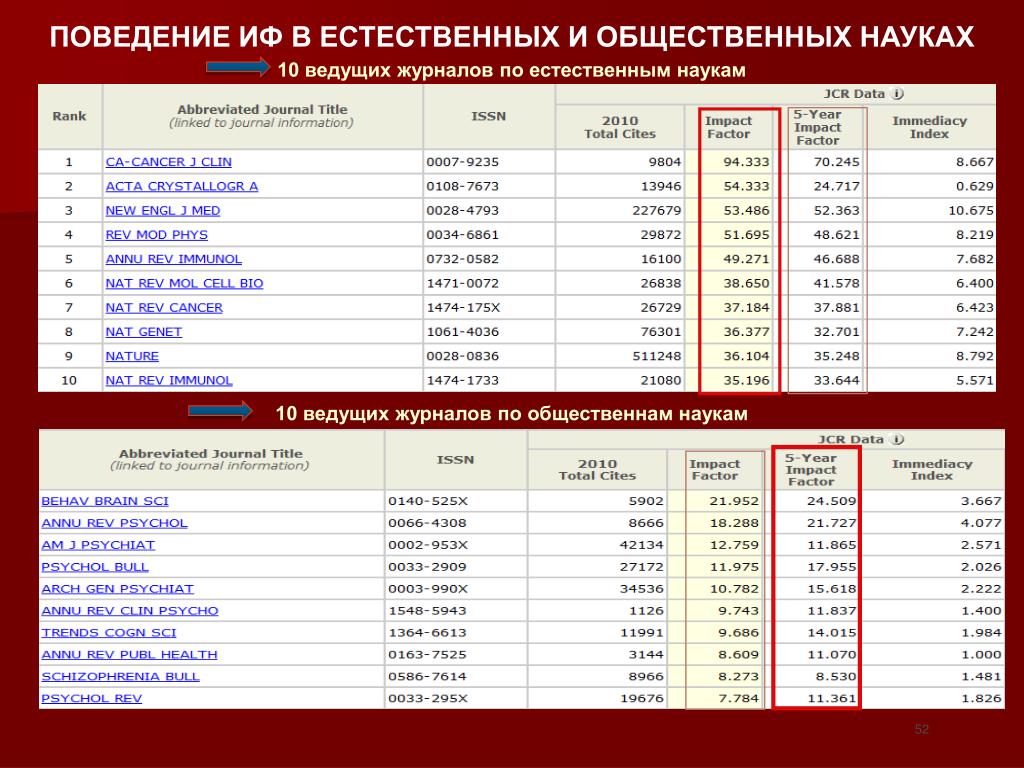
Task: Open ANNU REV PSYCHOL journal link
Action: point(114,523)
